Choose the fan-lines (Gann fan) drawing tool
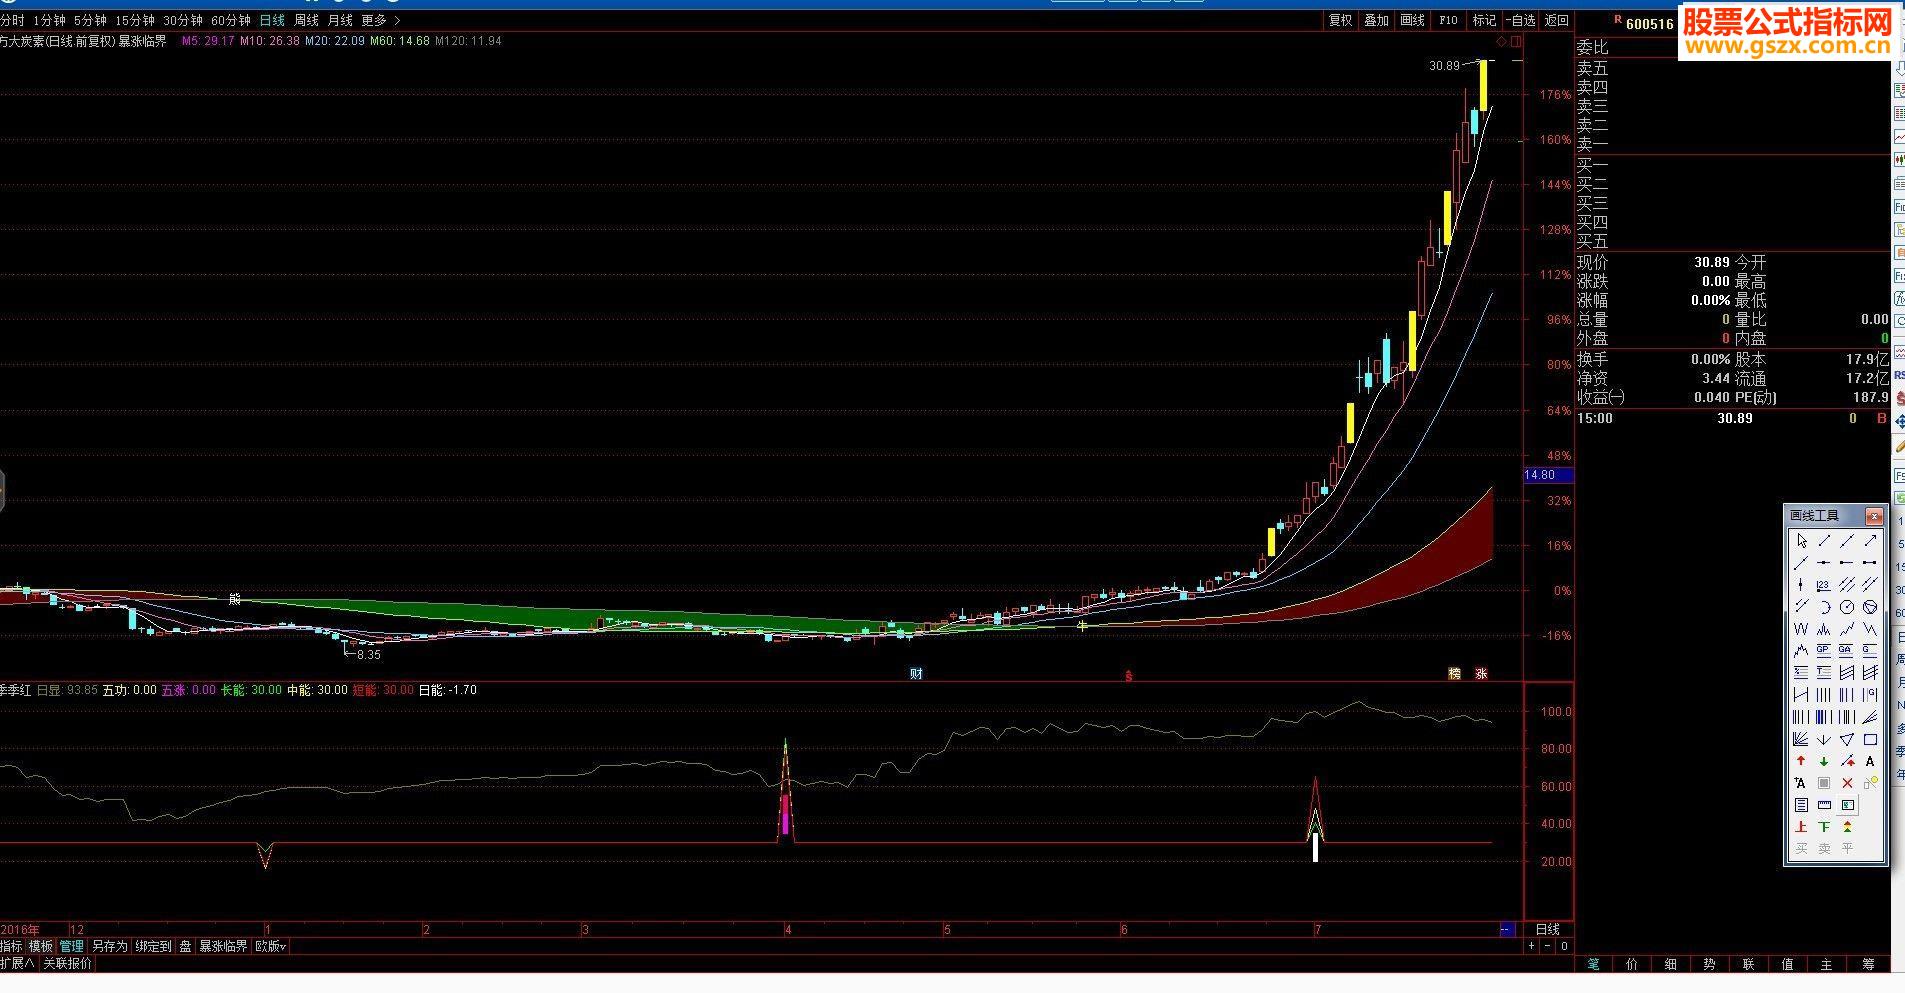The width and height of the screenshot is (1905, 993). point(1801,740)
